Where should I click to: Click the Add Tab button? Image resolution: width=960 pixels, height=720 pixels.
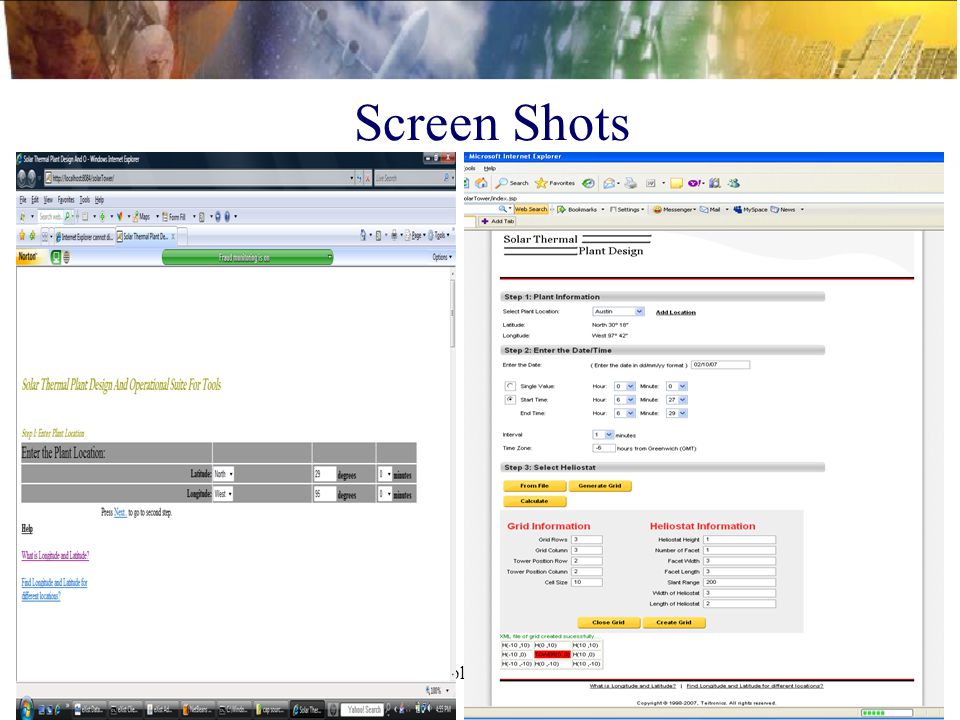[497, 221]
